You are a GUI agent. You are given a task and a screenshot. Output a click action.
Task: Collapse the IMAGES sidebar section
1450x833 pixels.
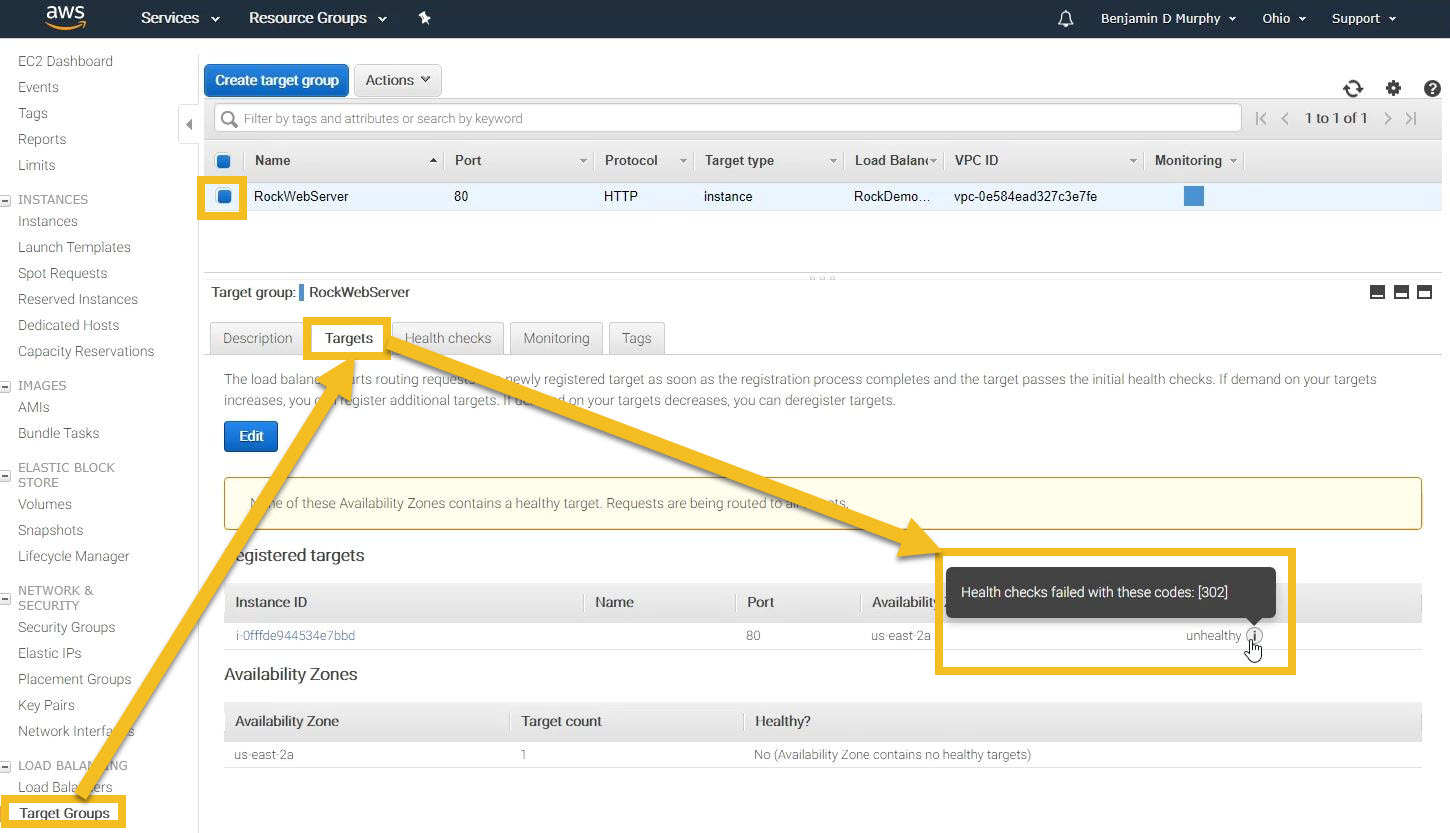point(6,386)
